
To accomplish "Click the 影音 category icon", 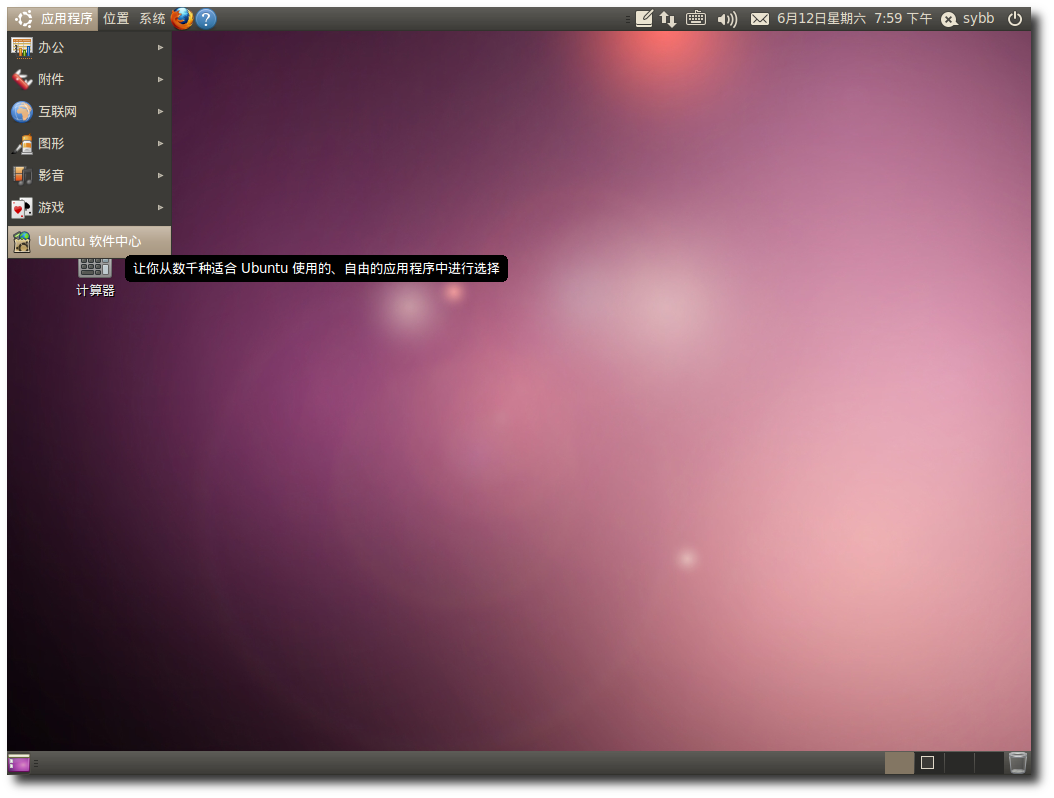I will click(22, 175).
